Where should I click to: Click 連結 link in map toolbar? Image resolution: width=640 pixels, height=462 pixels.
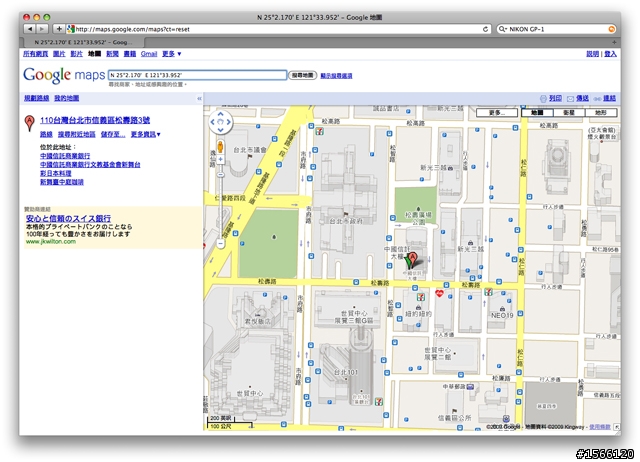tap(609, 98)
